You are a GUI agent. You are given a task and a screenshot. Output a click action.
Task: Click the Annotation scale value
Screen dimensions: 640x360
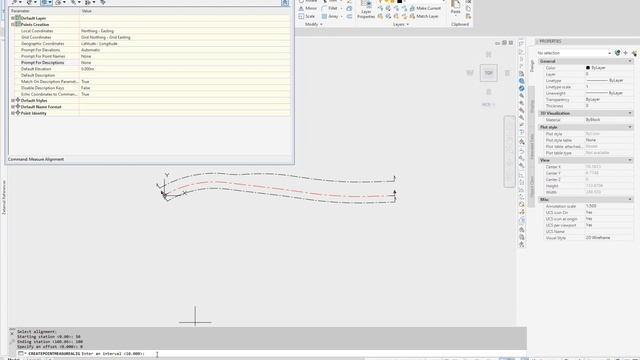click(591, 206)
